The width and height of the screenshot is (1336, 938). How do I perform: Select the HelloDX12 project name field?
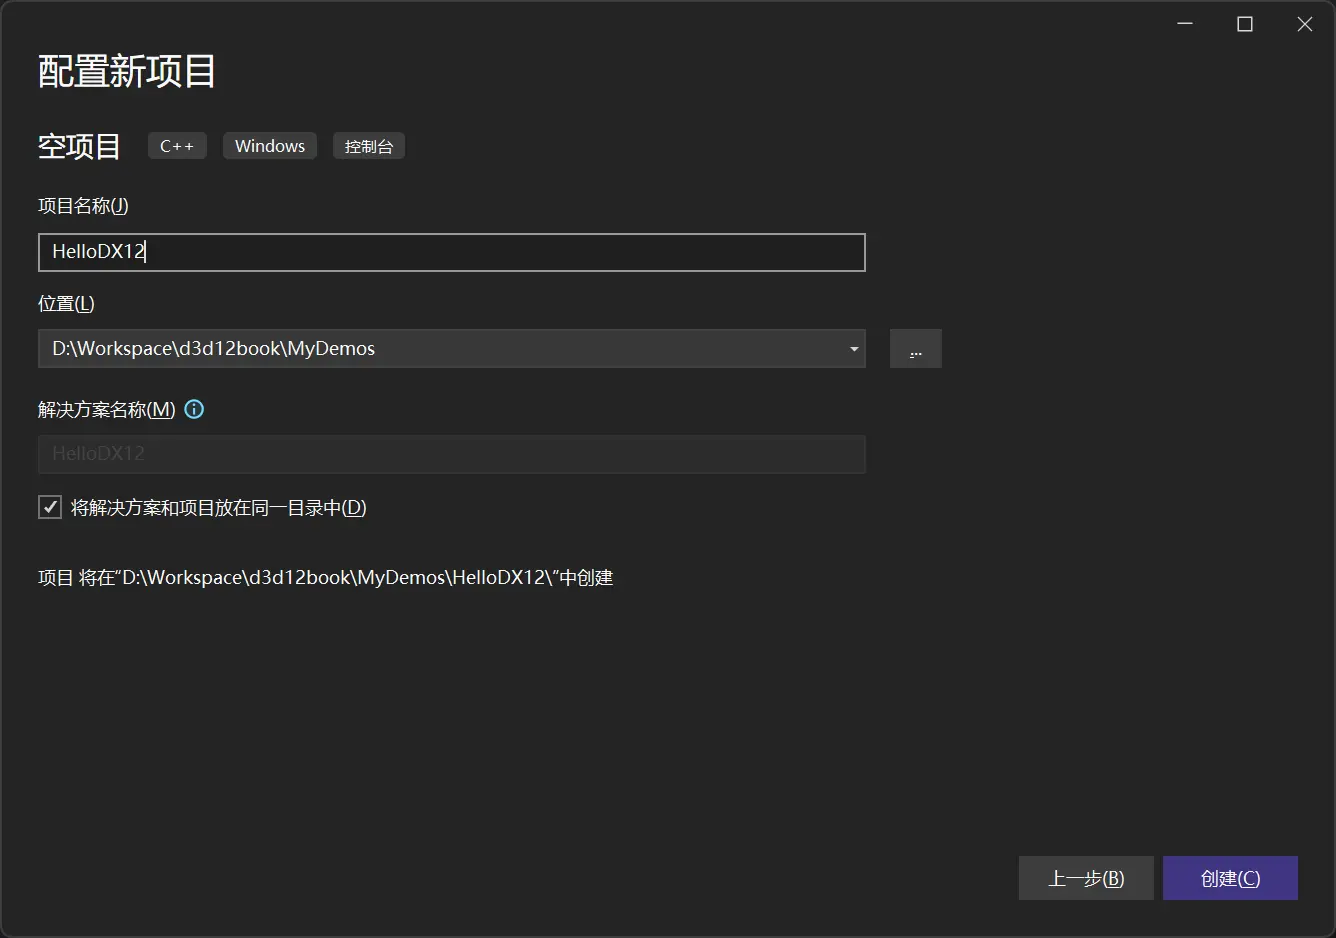click(450, 252)
